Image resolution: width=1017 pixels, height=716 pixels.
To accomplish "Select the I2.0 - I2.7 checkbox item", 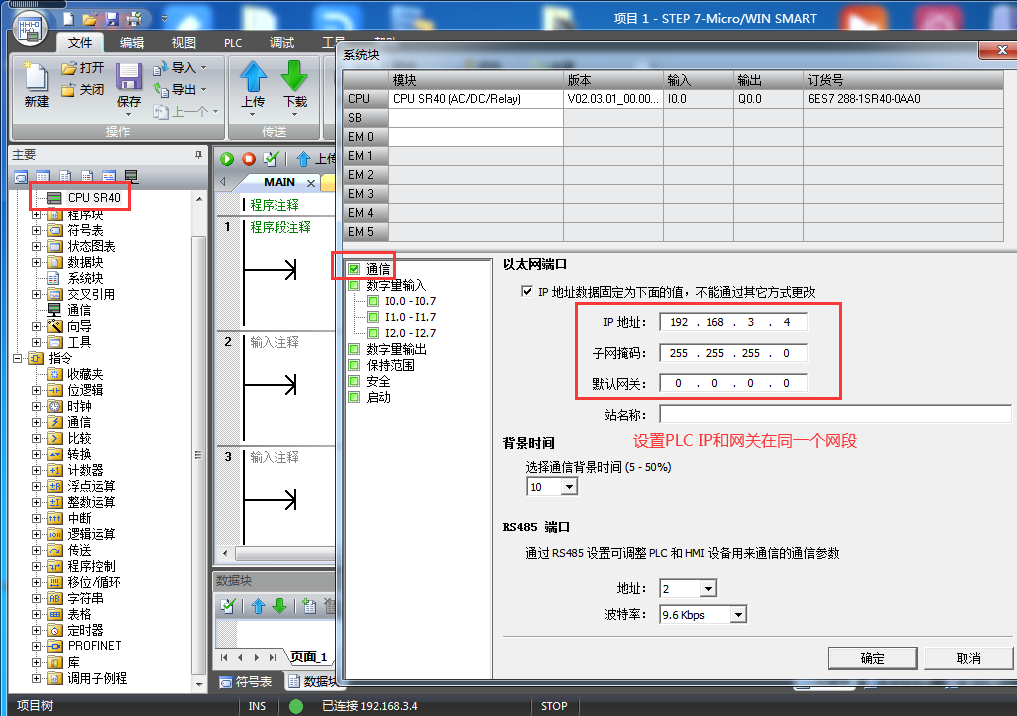I will point(373,333).
